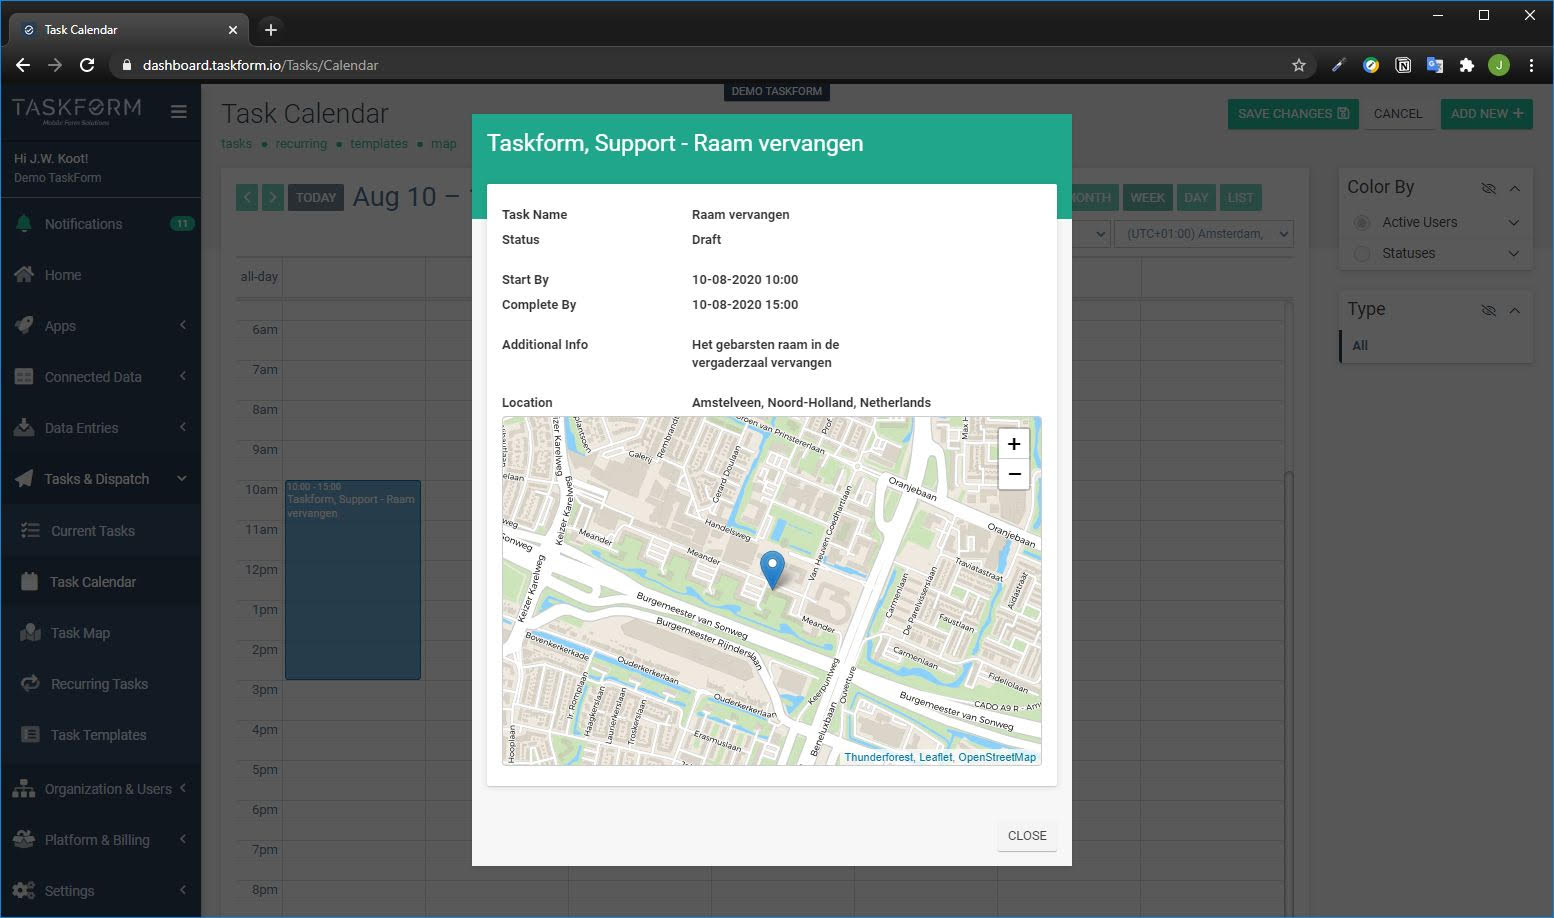Click the templates link under Task Calendar
Screen dimensions: 1554x918
pyautogui.click(x=379, y=144)
